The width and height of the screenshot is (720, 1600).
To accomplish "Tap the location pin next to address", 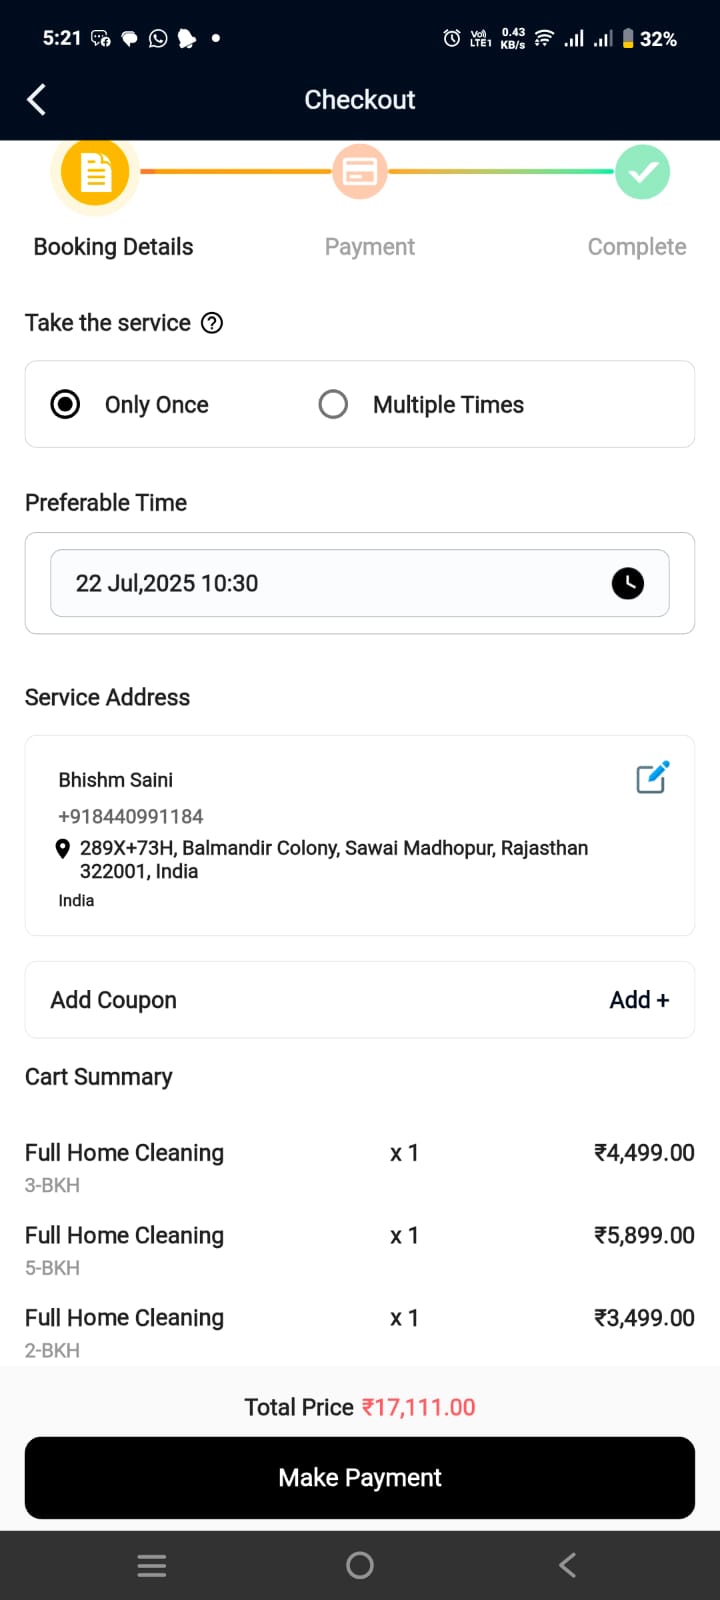I will [x=62, y=849].
